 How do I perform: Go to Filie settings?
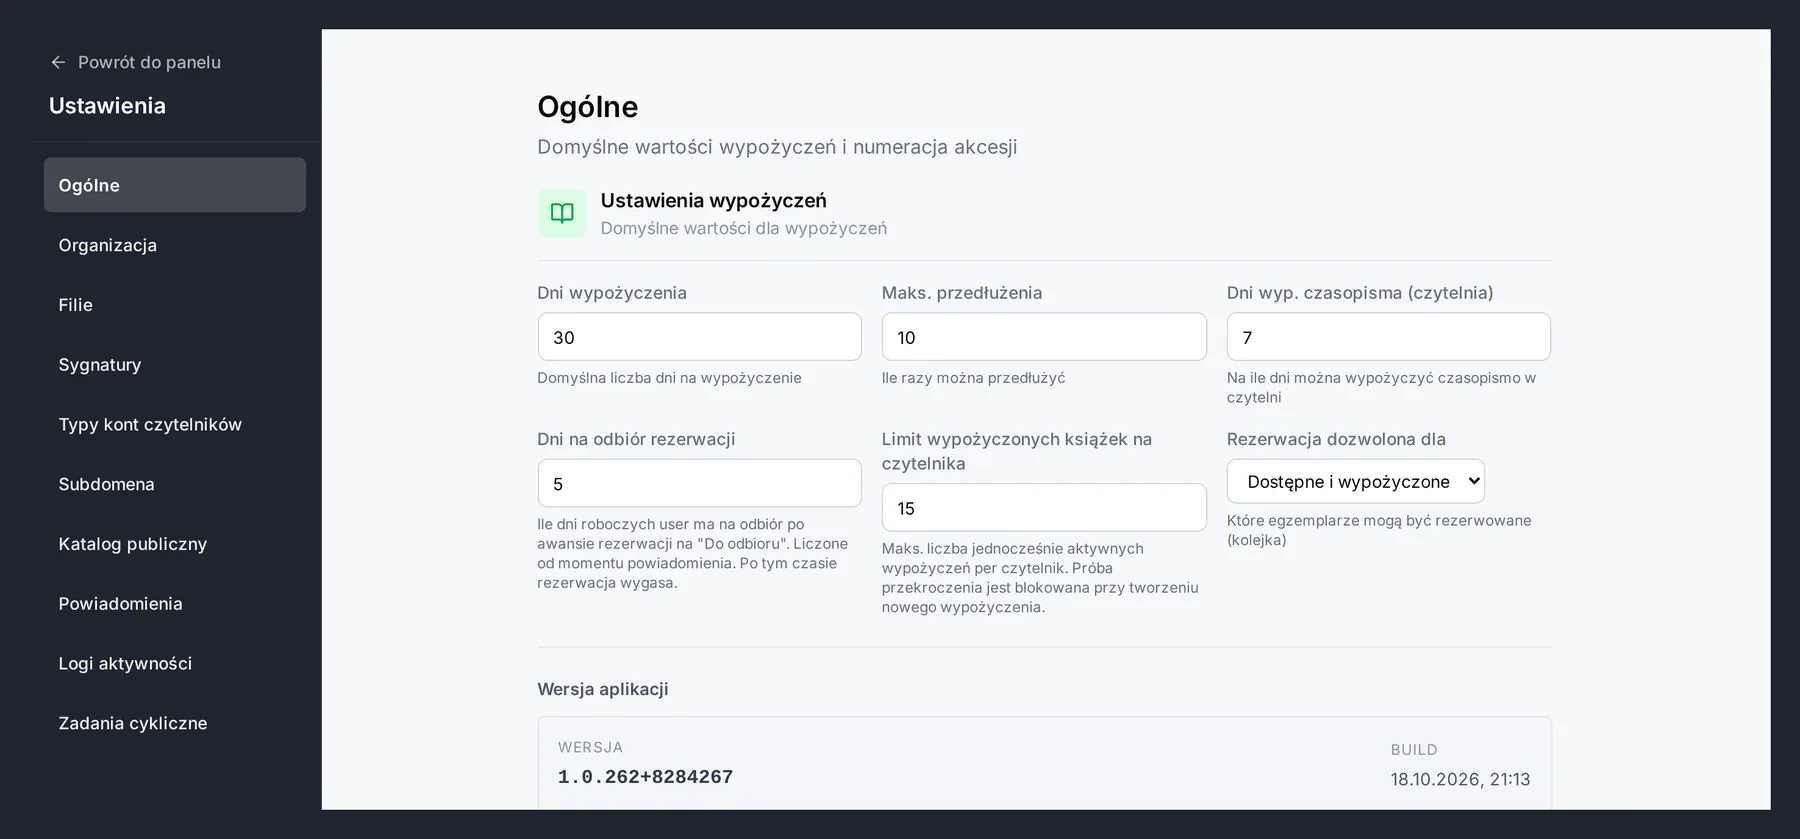click(175, 305)
